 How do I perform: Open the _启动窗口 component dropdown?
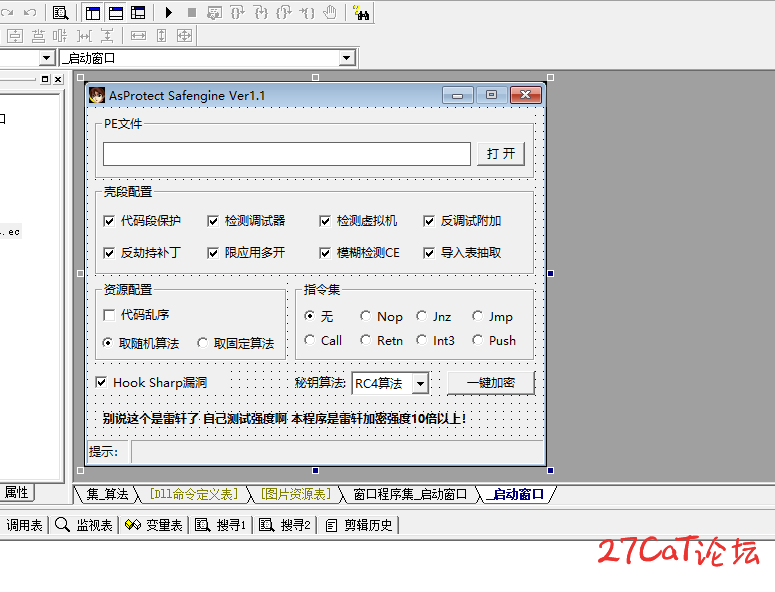(346, 58)
